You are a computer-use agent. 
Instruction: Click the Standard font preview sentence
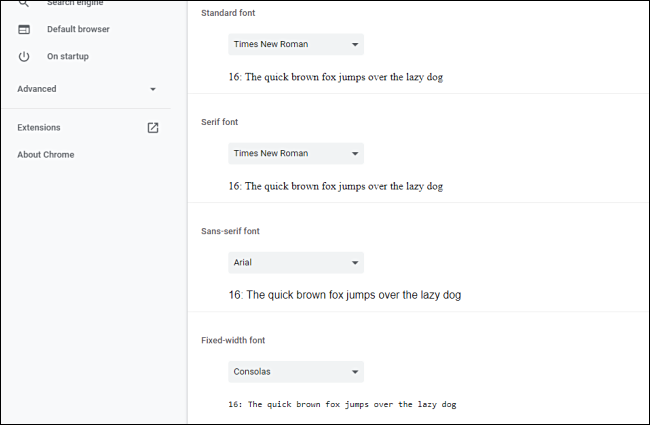(335, 76)
